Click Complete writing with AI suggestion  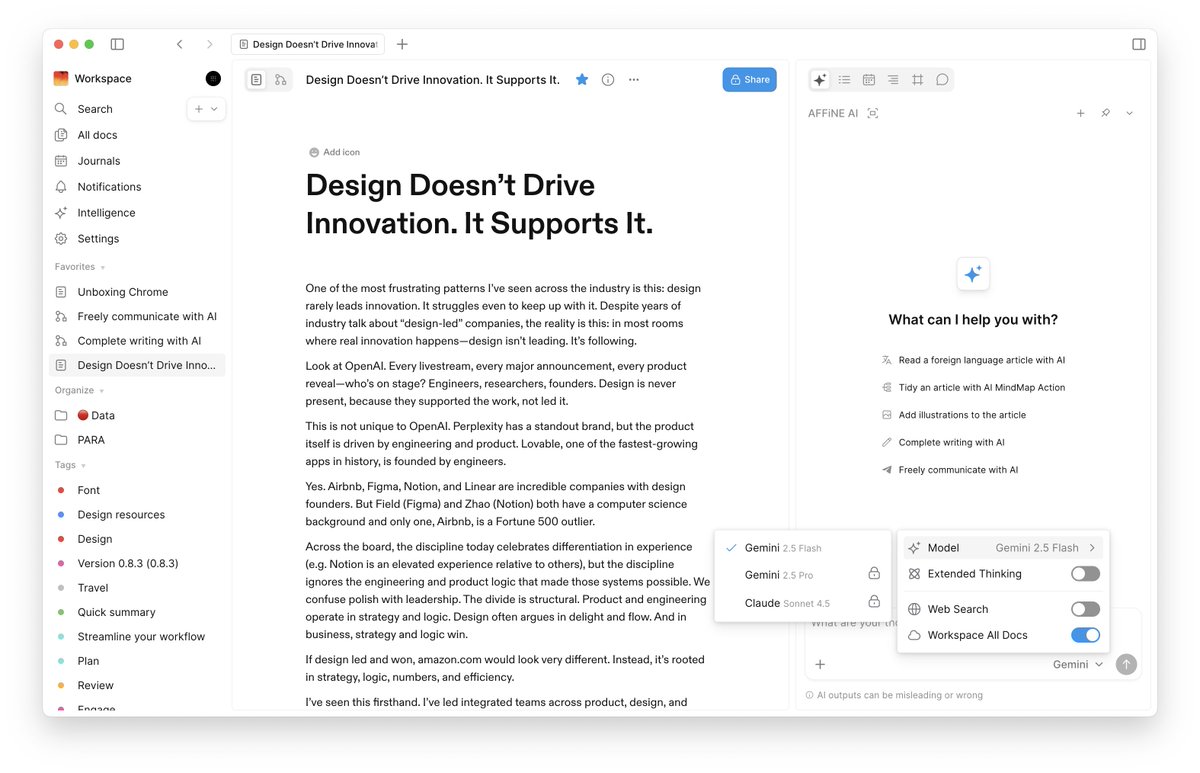click(x=943, y=442)
